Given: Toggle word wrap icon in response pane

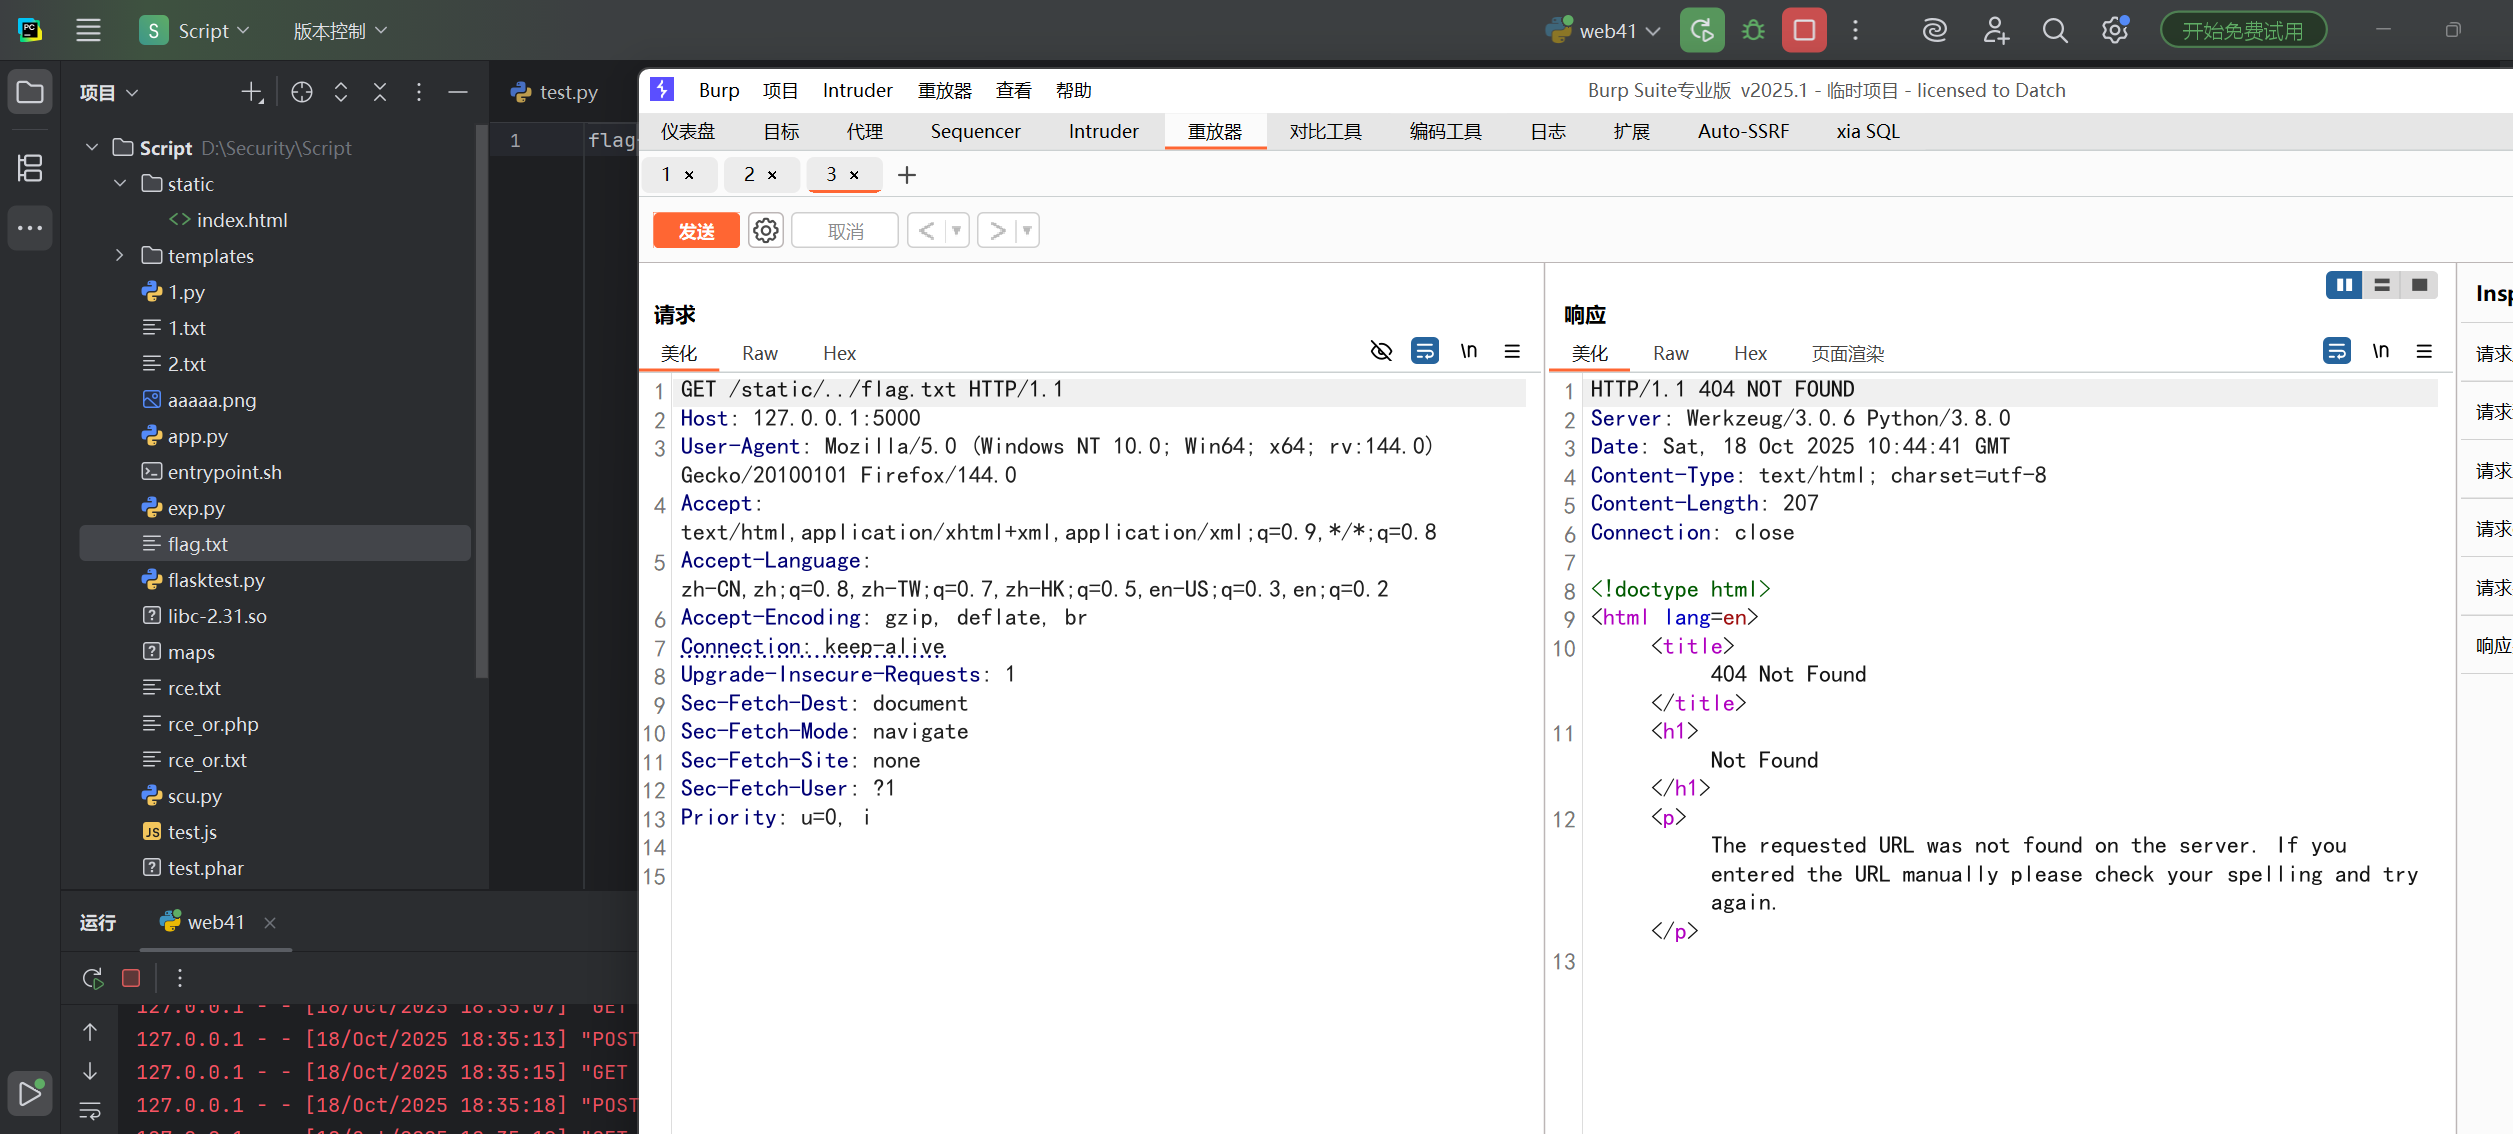Looking at the screenshot, I should point(2336,351).
